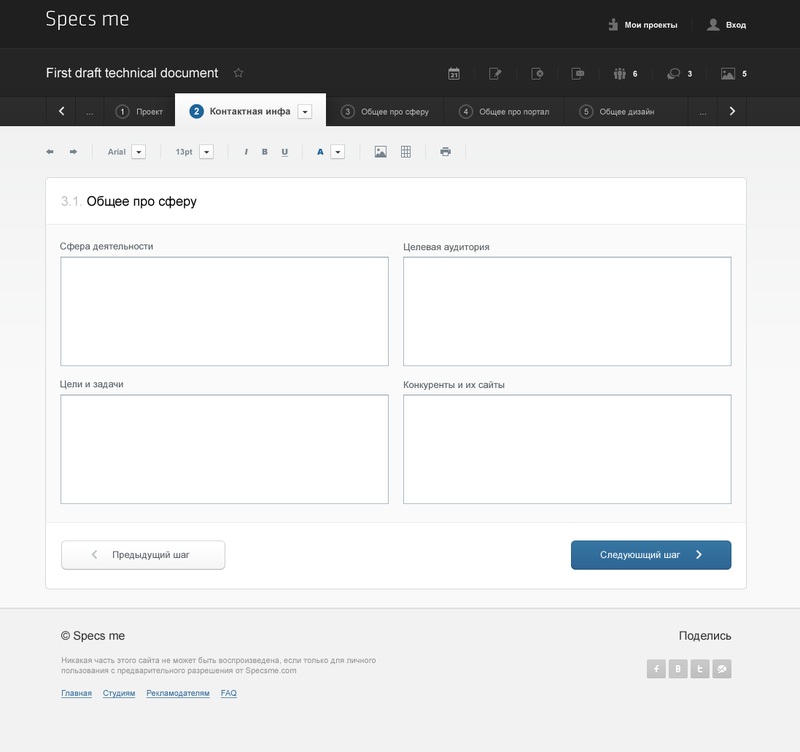Viewport: 800px width, 752px height.
Task: Click the Сфера деятельности text area
Action: click(224, 311)
